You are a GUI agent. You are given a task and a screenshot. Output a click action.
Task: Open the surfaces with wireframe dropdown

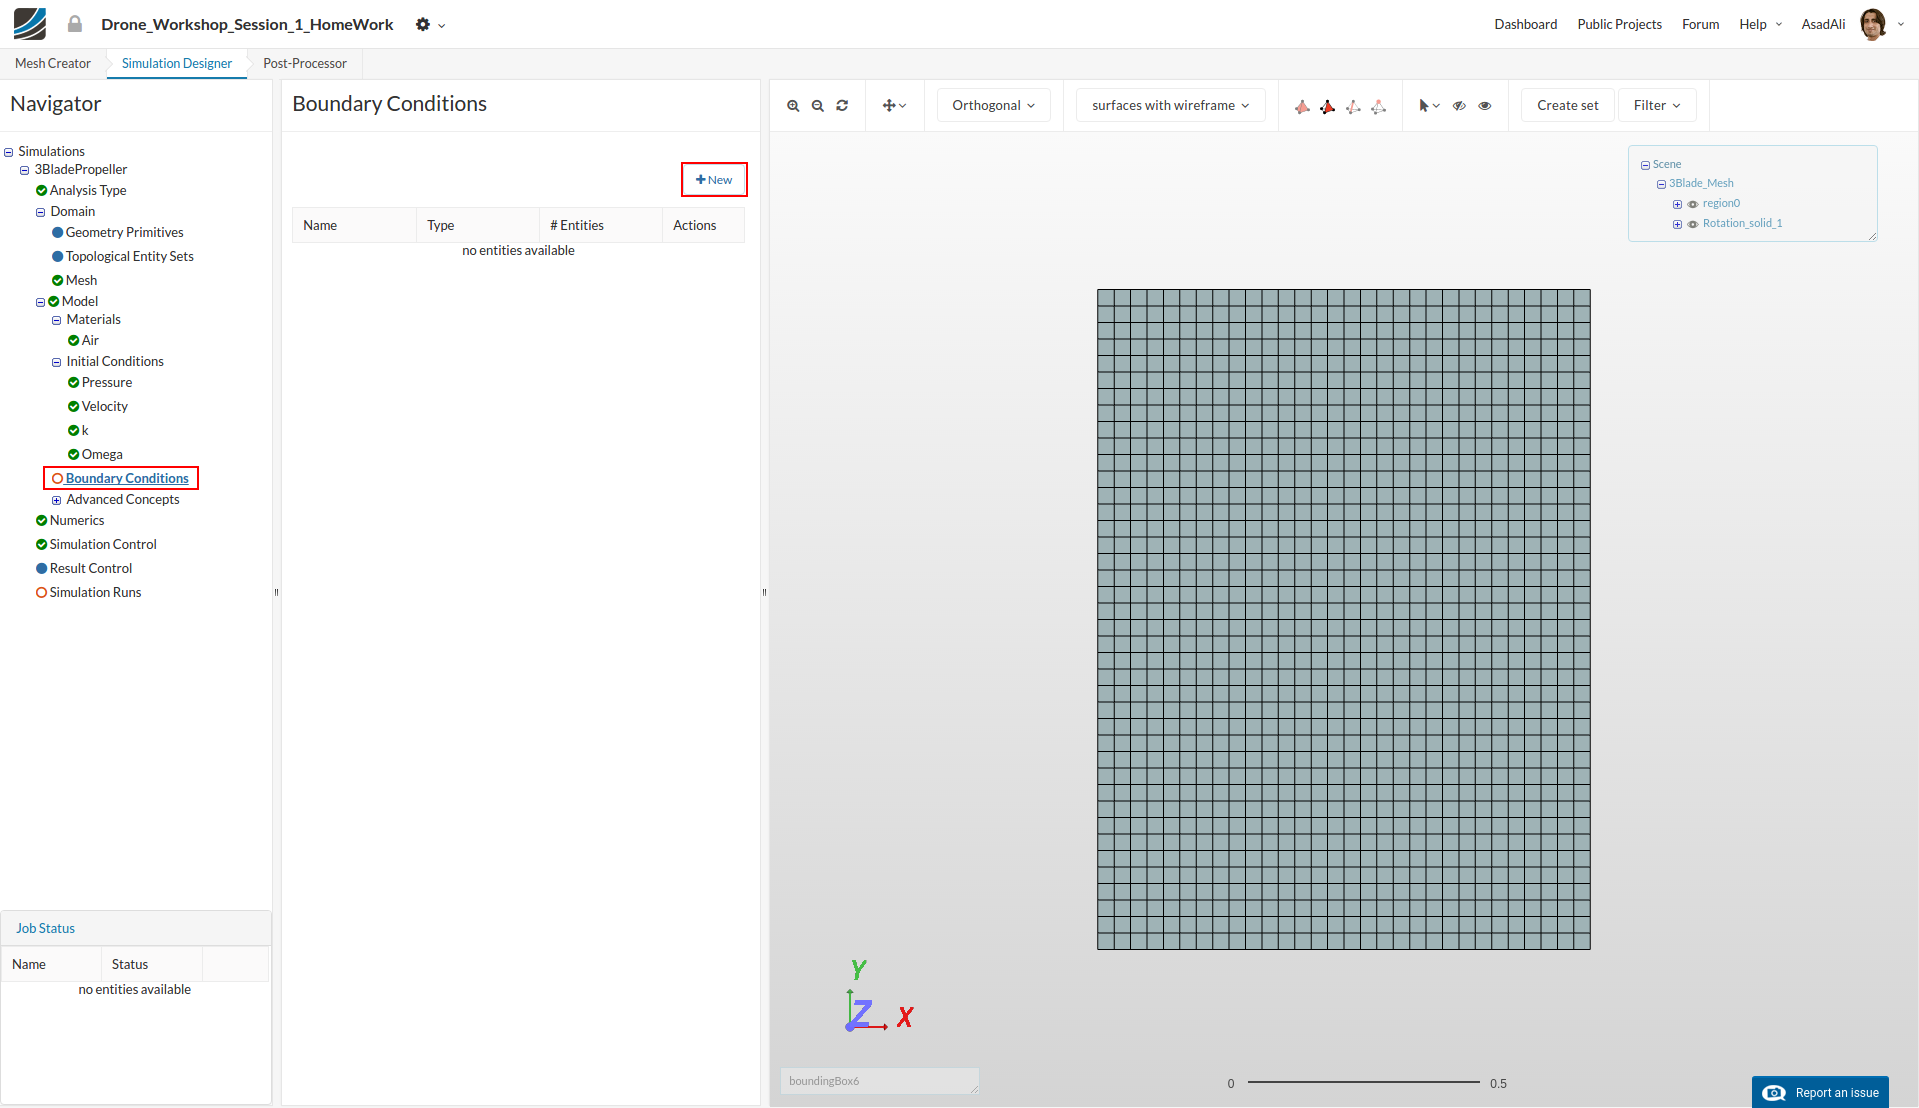pyautogui.click(x=1170, y=105)
